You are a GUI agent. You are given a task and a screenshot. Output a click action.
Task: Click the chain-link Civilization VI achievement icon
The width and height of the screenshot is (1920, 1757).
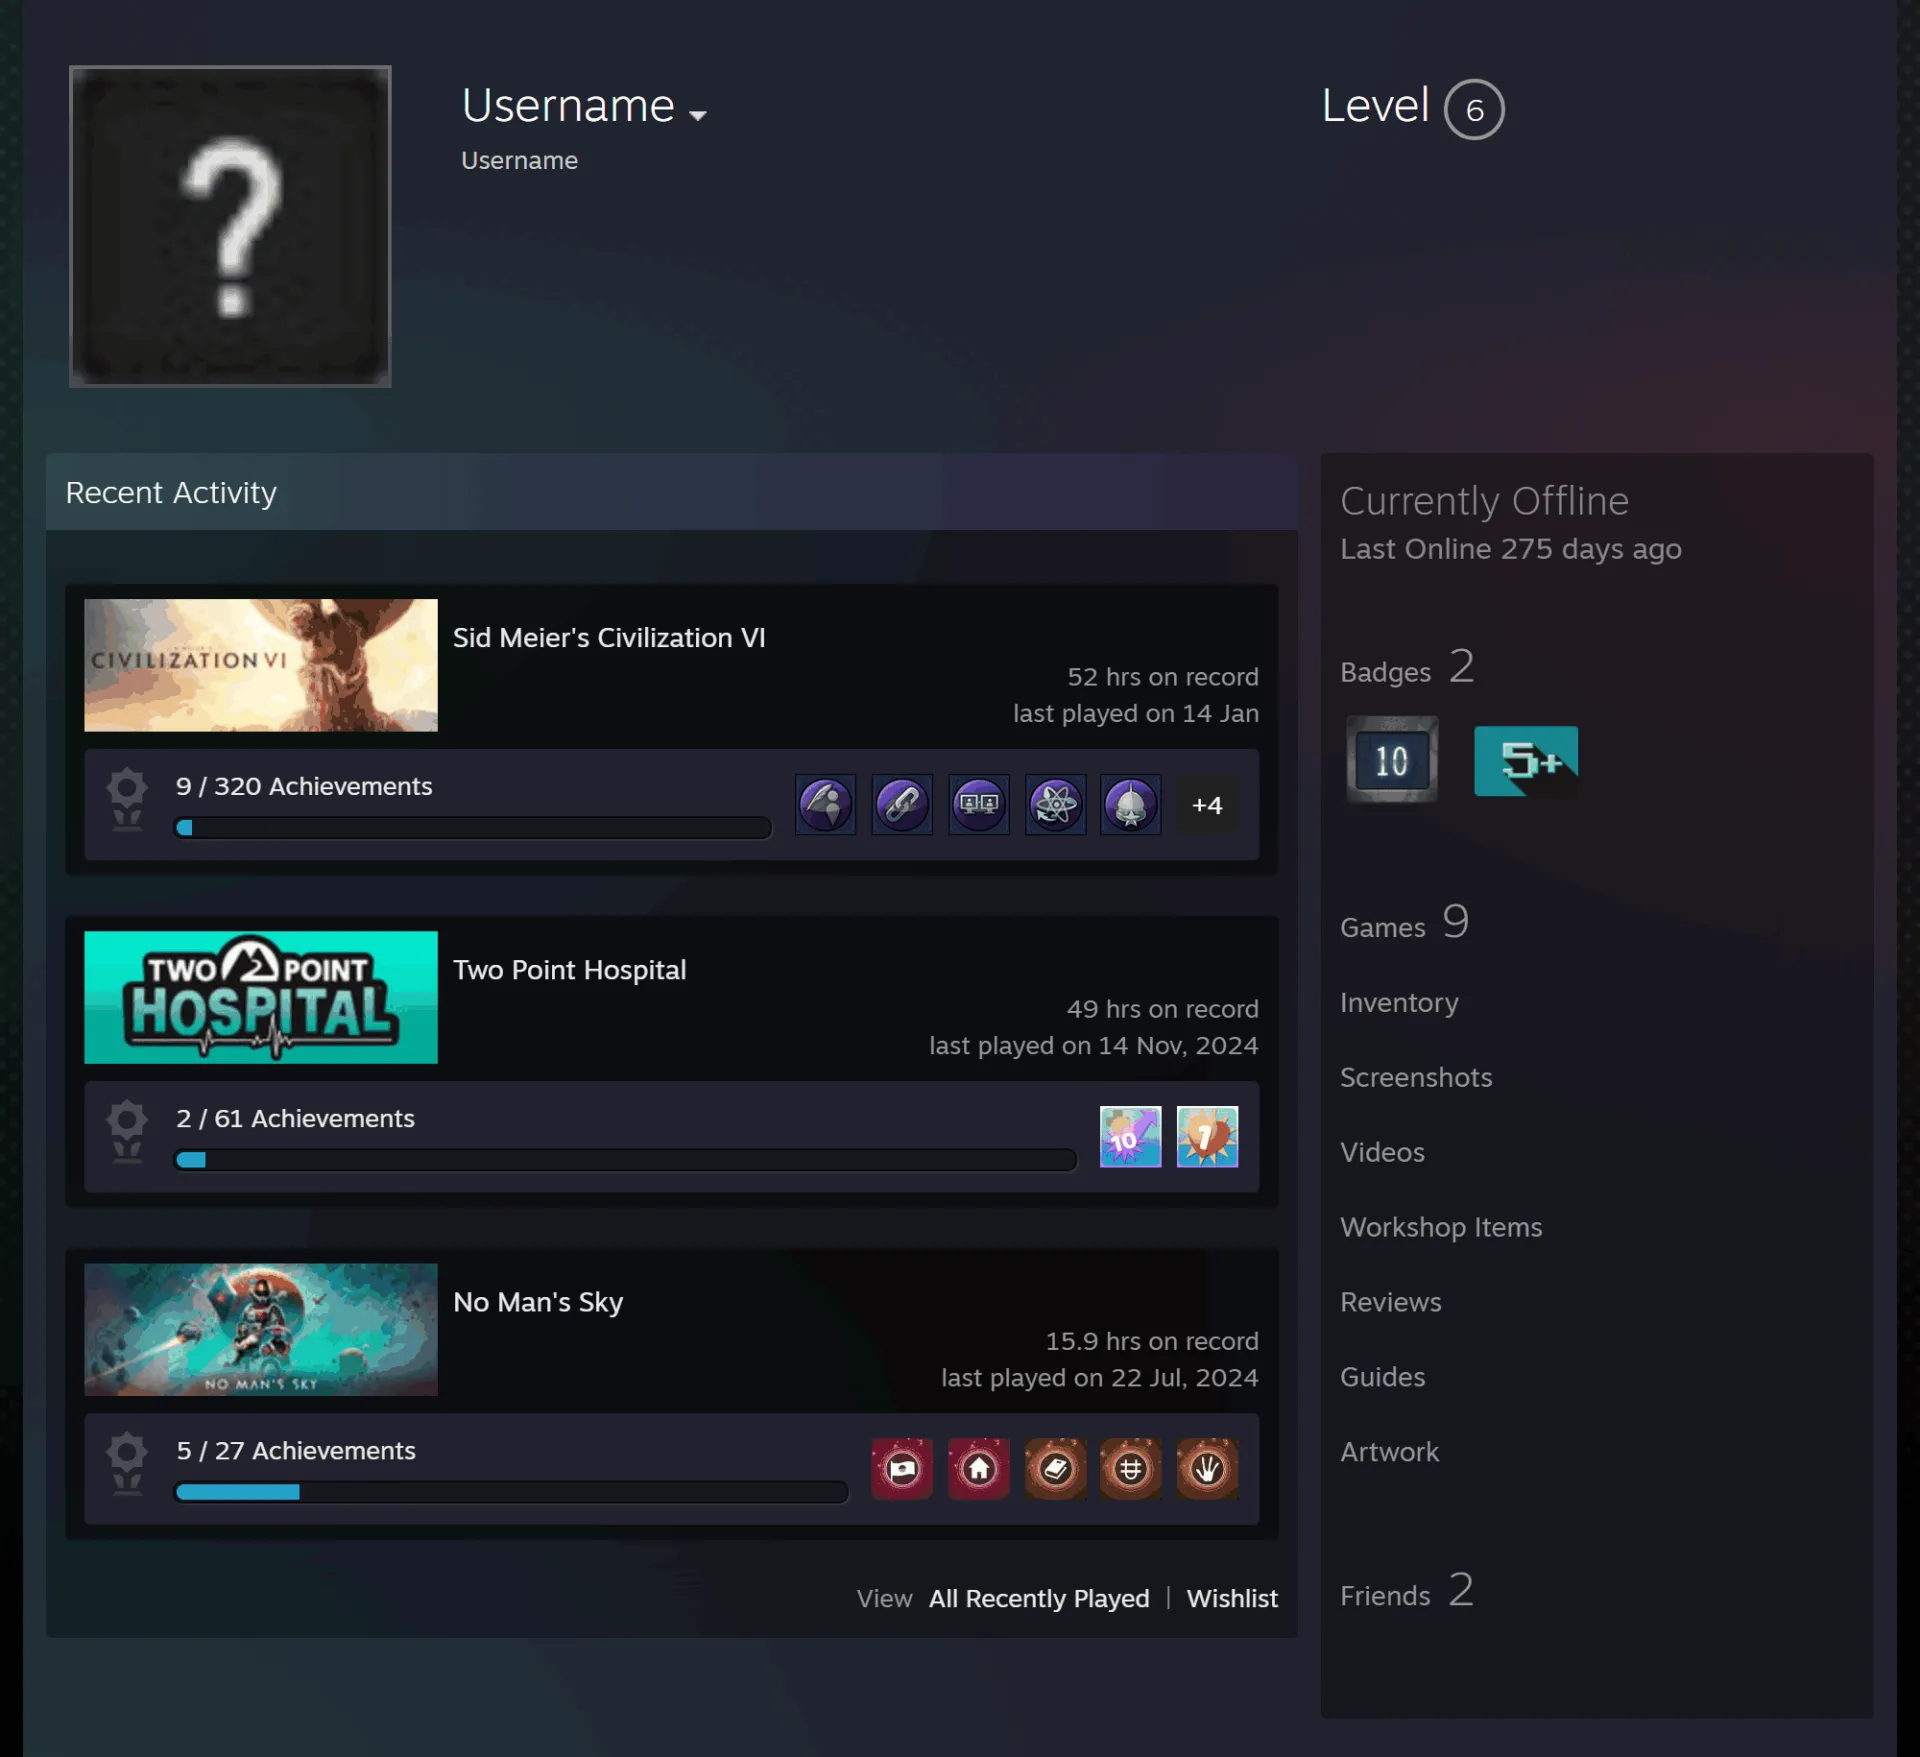(x=902, y=804)
